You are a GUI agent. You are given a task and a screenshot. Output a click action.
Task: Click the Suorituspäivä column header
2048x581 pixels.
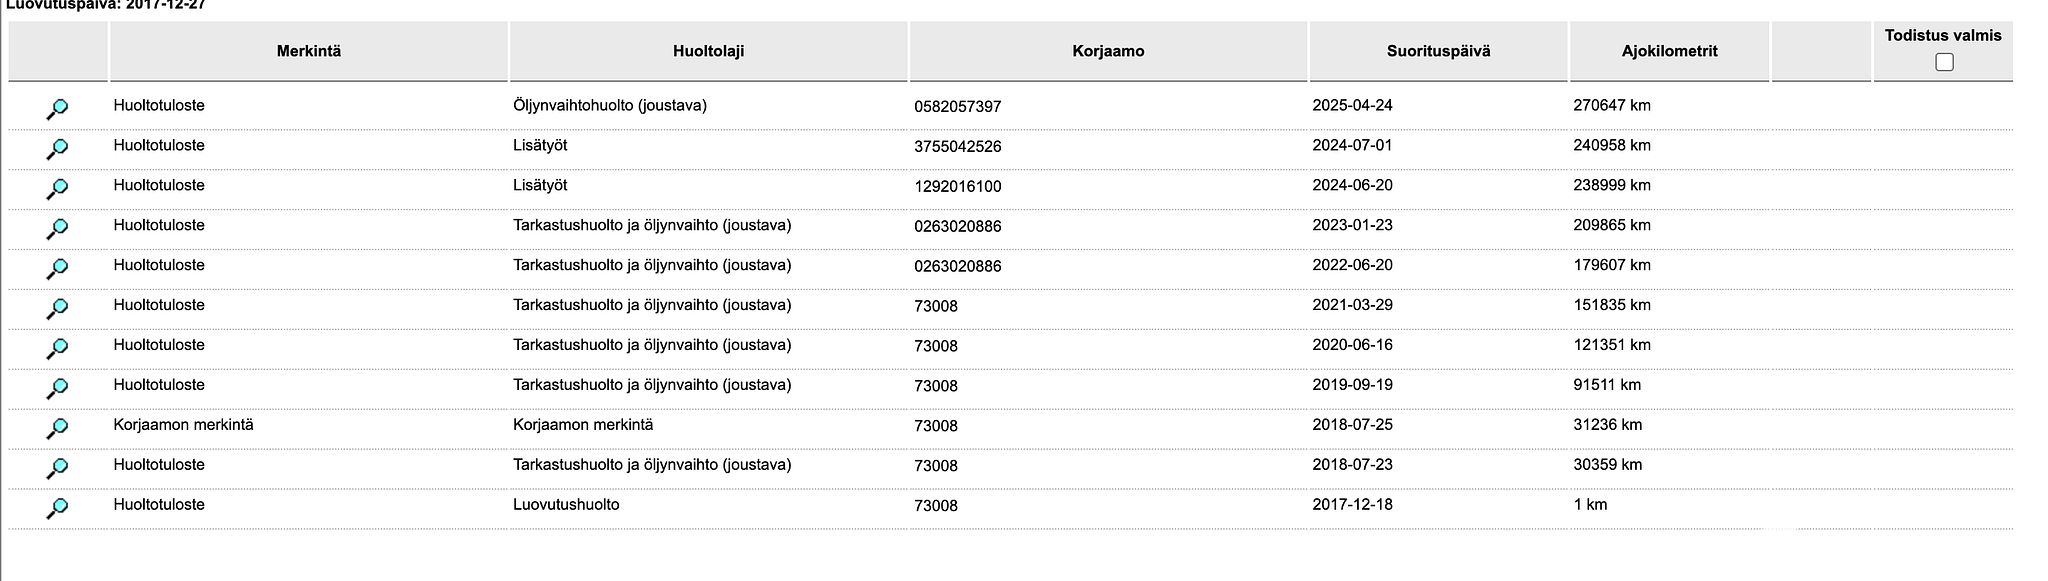(1438, 51)
